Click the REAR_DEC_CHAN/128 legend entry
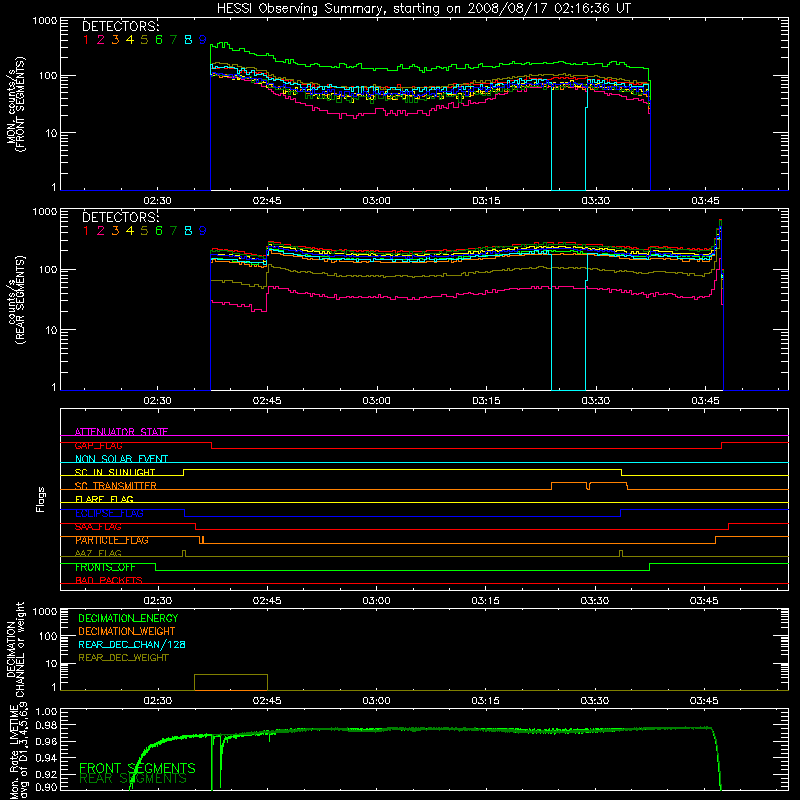Viewport: 800px width, 800px height. [x=132, y=645]
